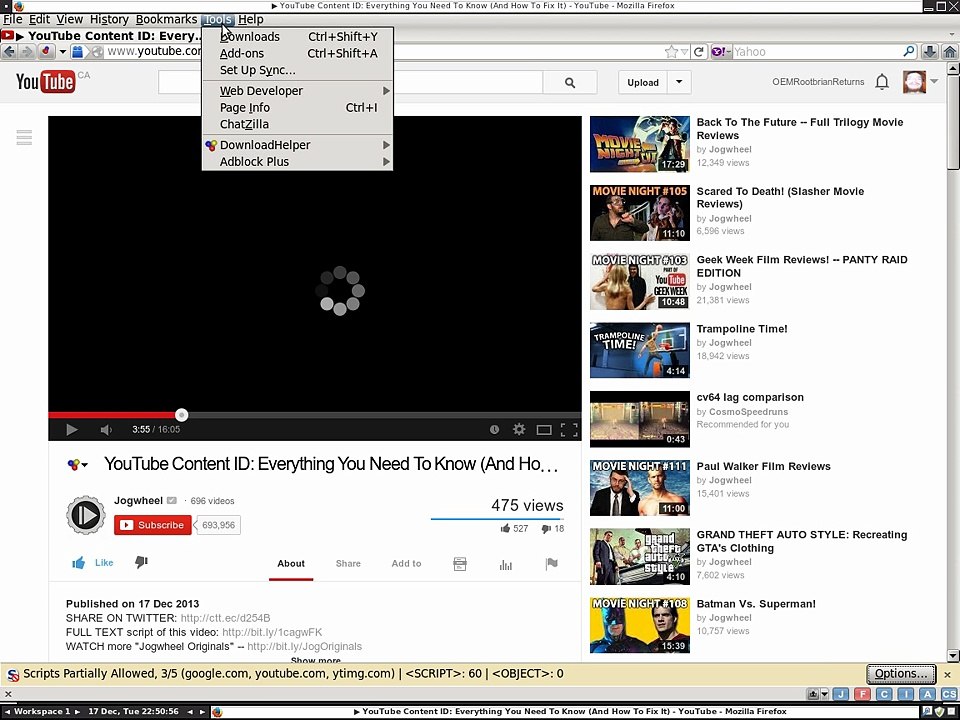Select the About tab
Image resolution: width=960 pixels, height=720 pixels.
(291, 564)
